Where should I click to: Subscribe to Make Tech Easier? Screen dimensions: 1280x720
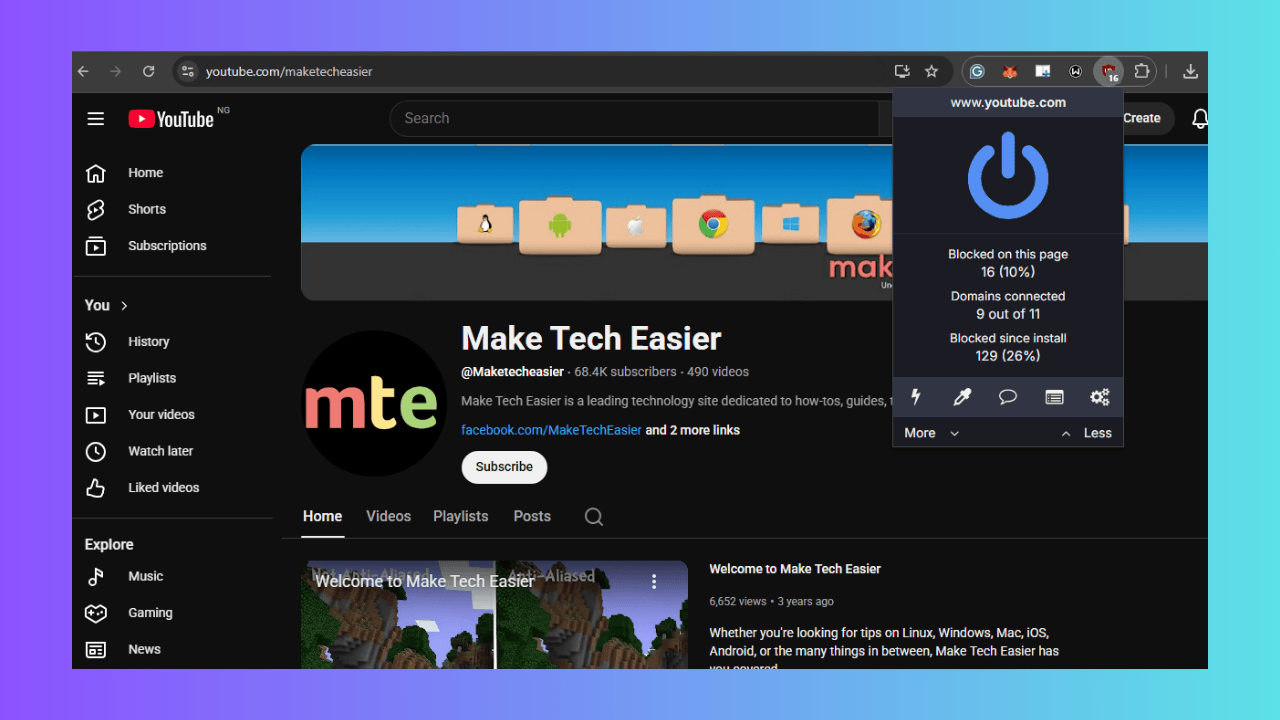[x=504, y=467]
